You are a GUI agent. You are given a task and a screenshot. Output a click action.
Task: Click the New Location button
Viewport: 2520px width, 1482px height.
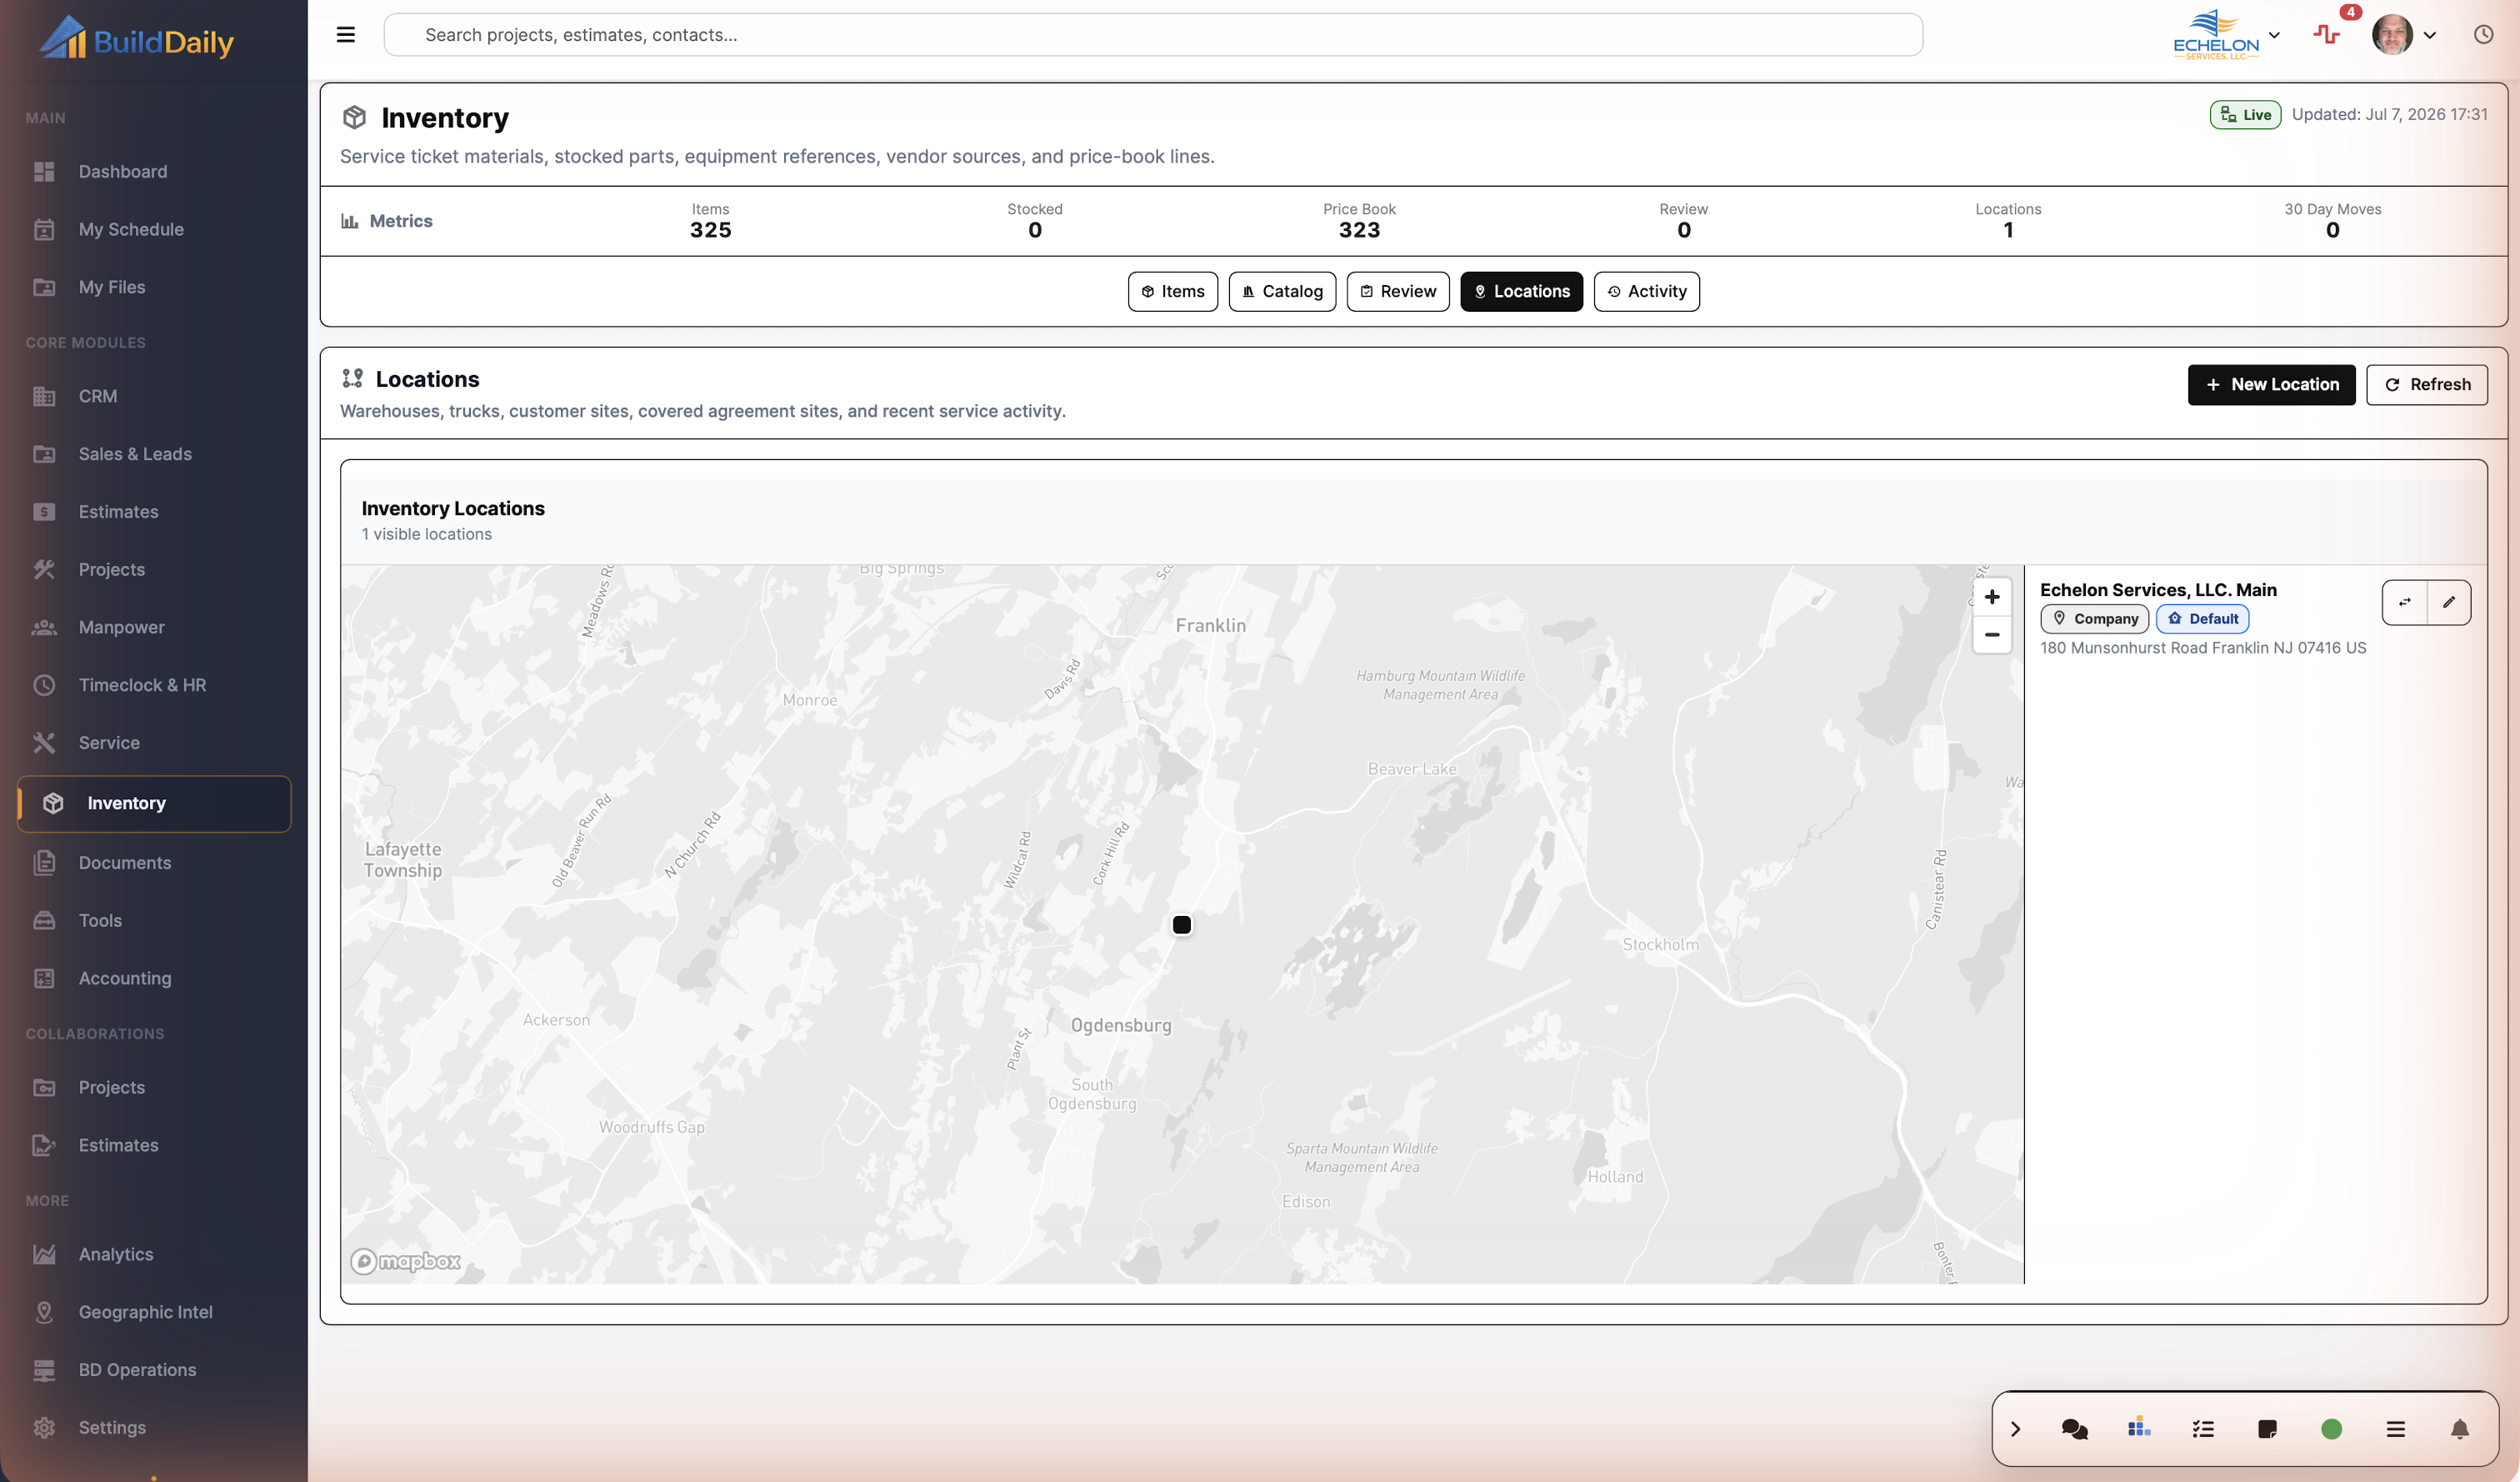pyautogui.click(x=2271, y=384)
